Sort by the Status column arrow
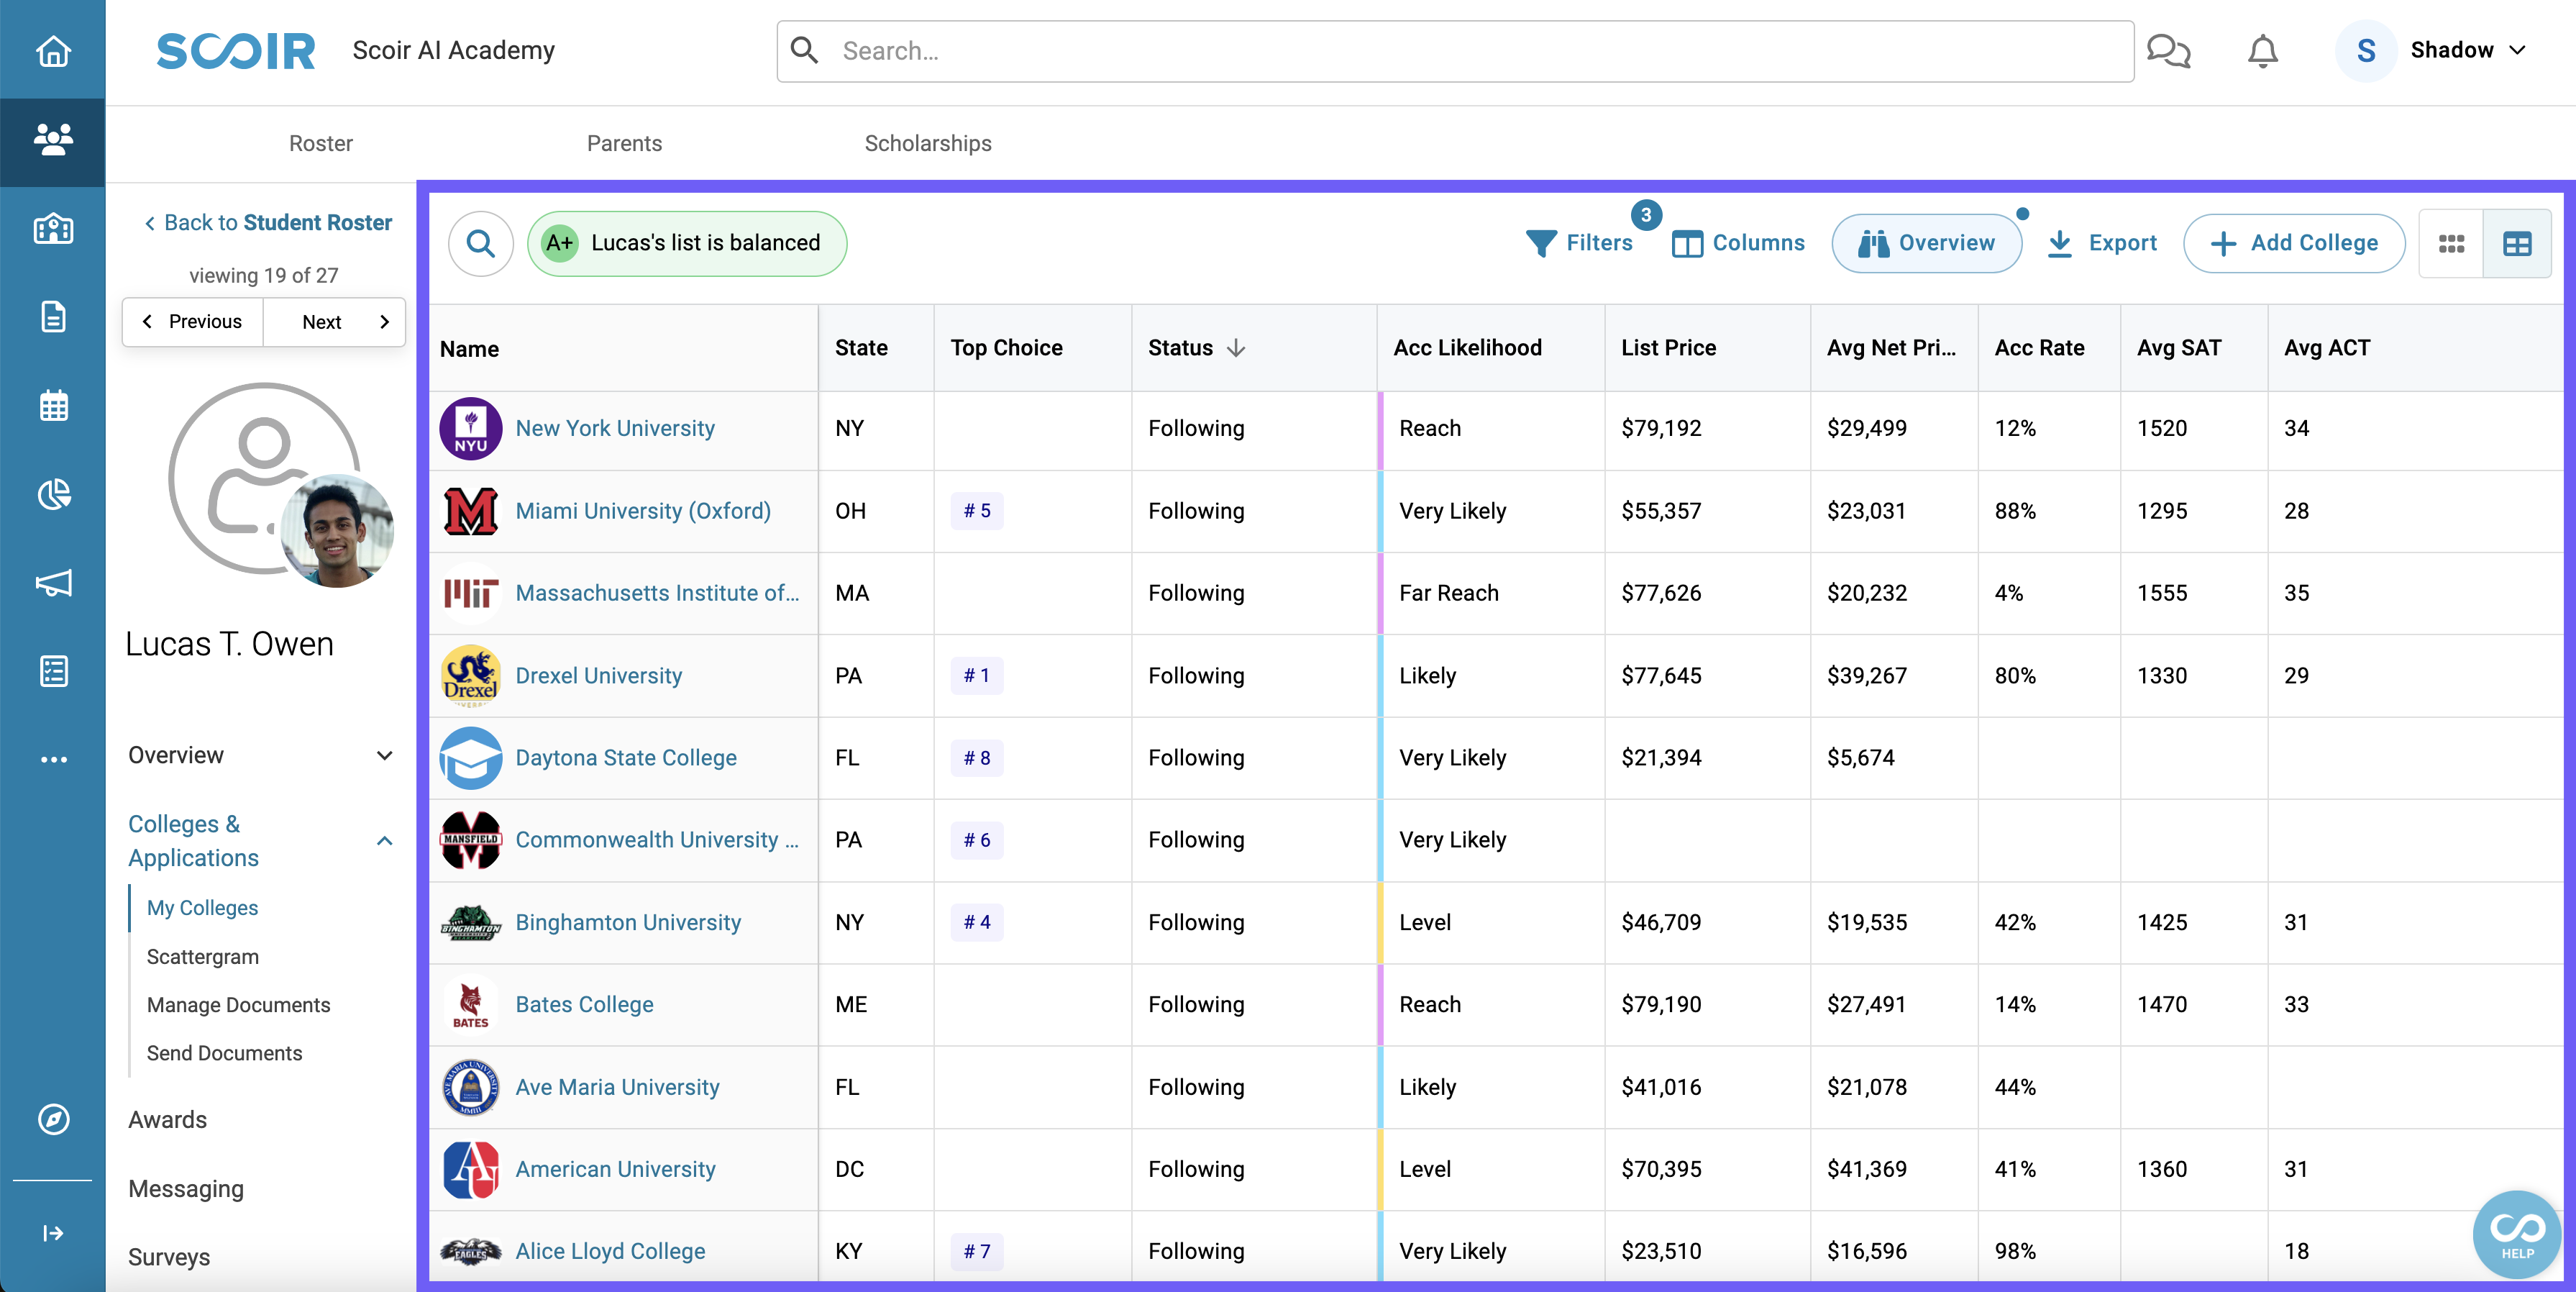 (1235, 348)
